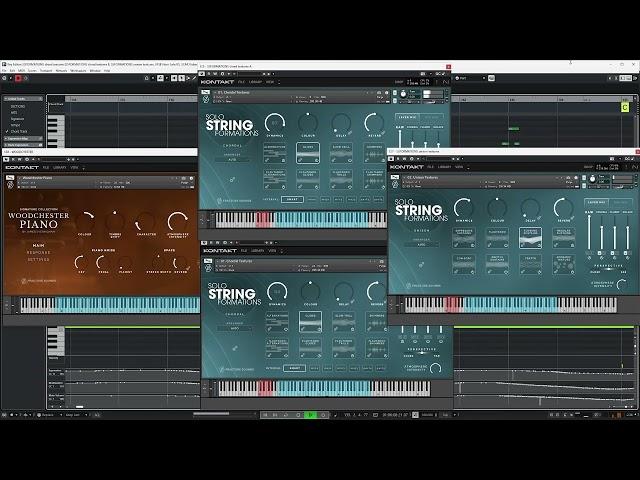Click the Dynamics knob in the lower Chordal Textures window
This screenshot has height=480, width=640.
pos(277,292)
